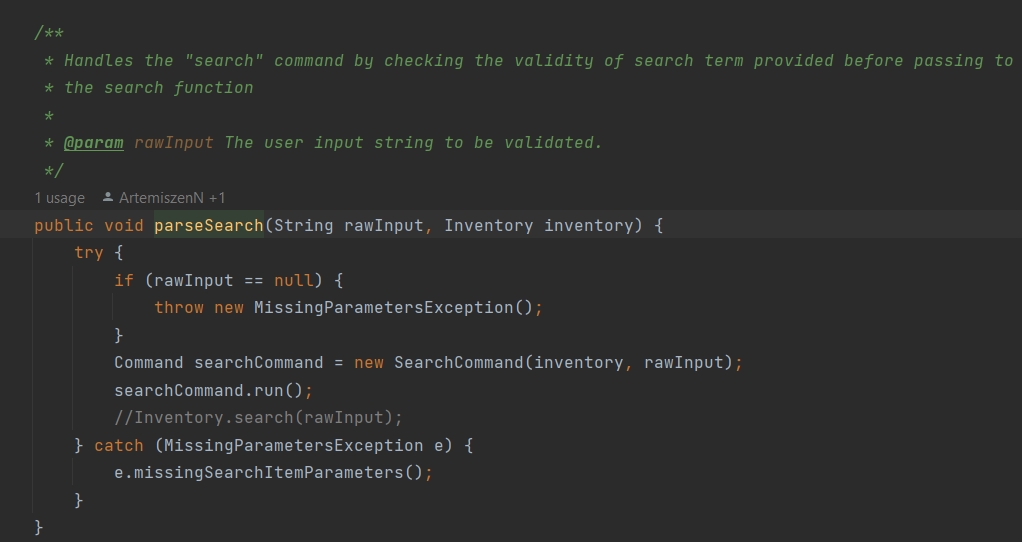
Task: Click the throw keyword
Action: coord(179,307)
